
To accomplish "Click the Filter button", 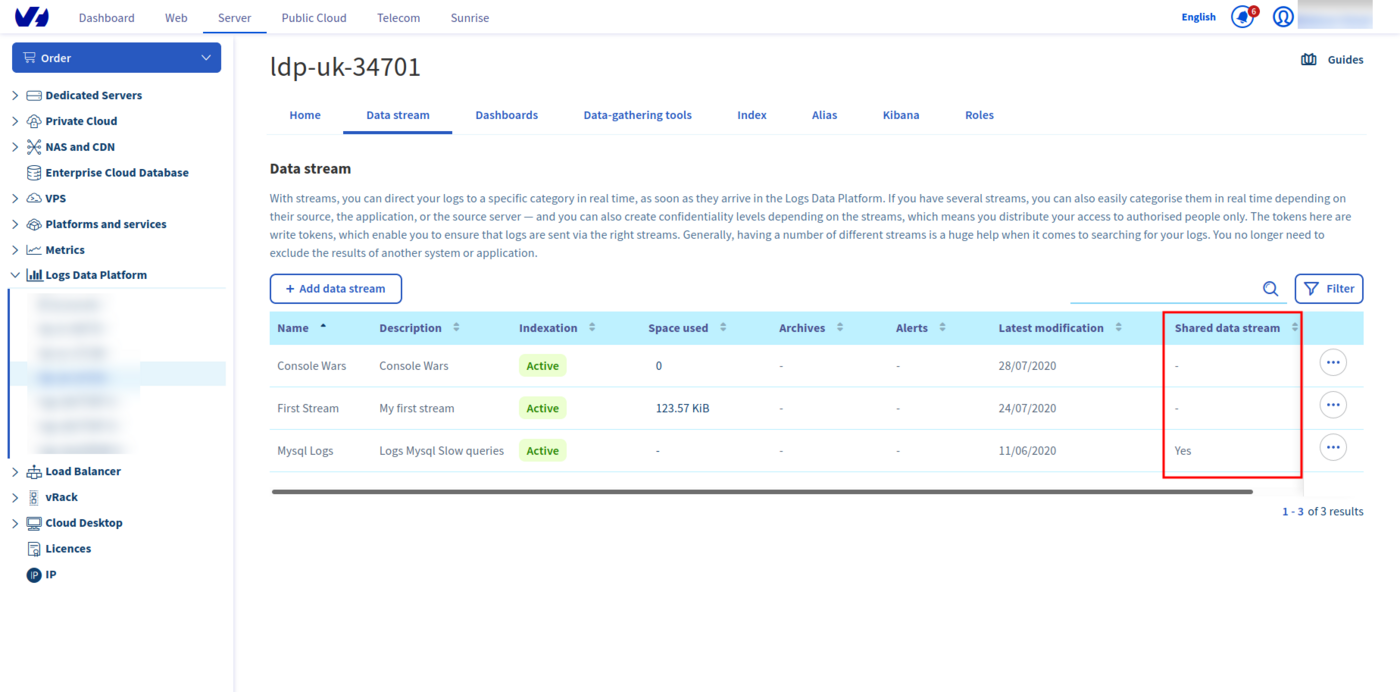I will (1328, 289).
